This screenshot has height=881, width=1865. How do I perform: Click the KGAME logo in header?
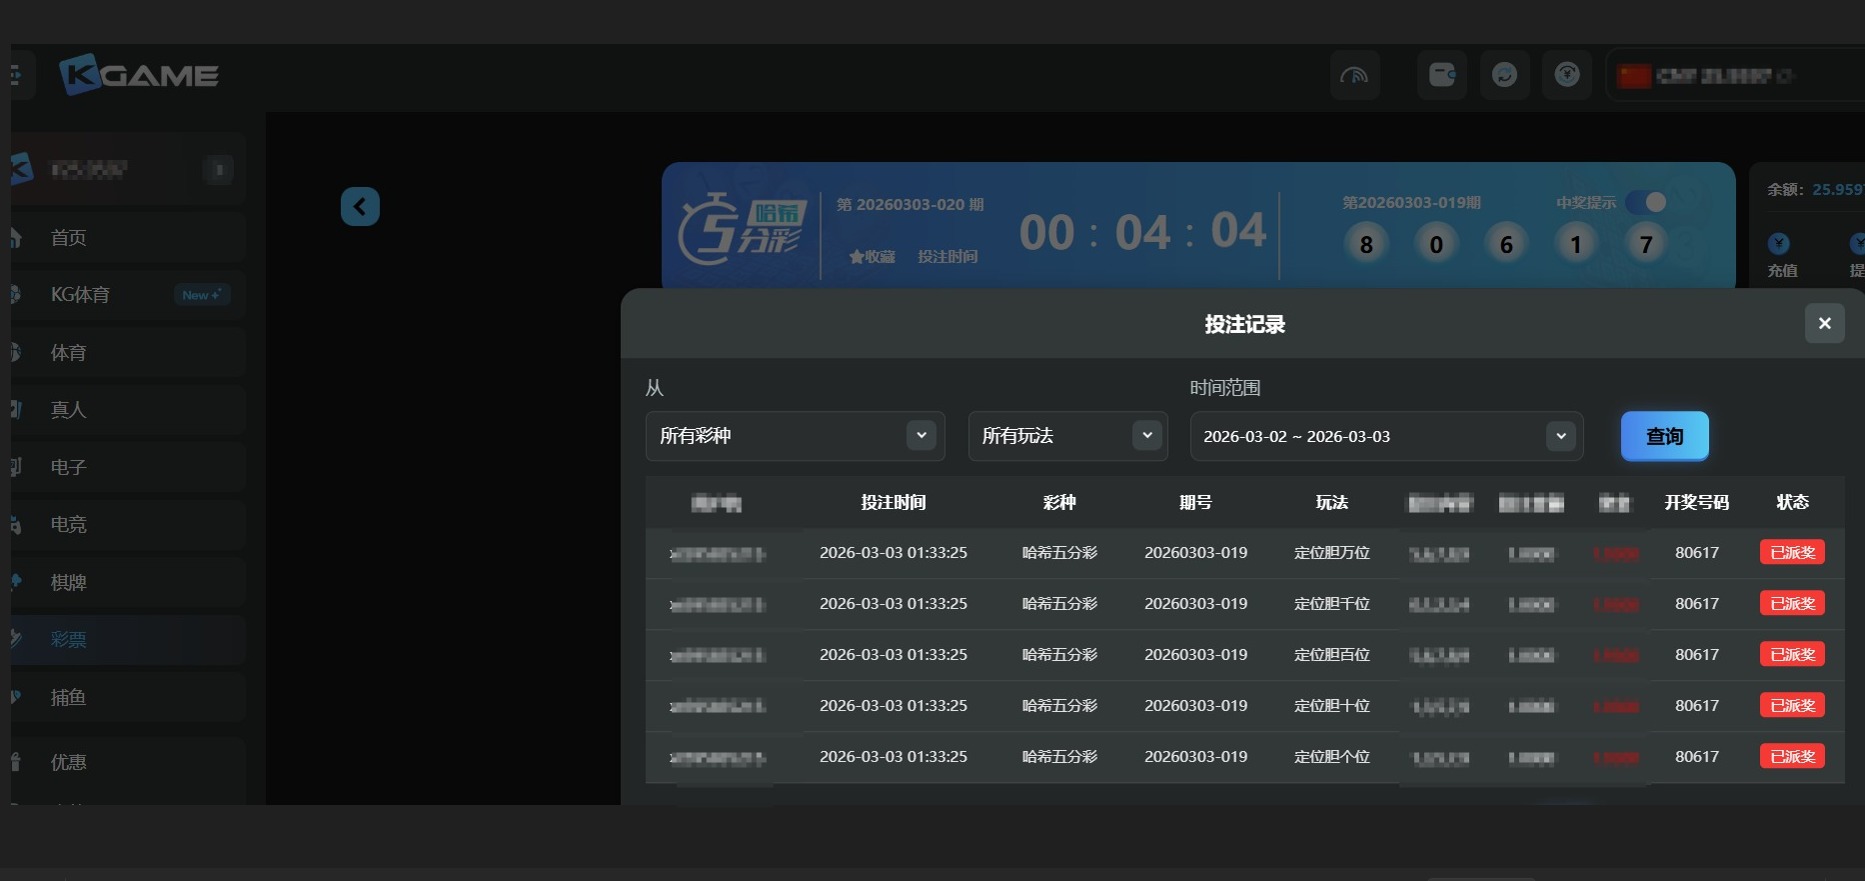(139, 75)
